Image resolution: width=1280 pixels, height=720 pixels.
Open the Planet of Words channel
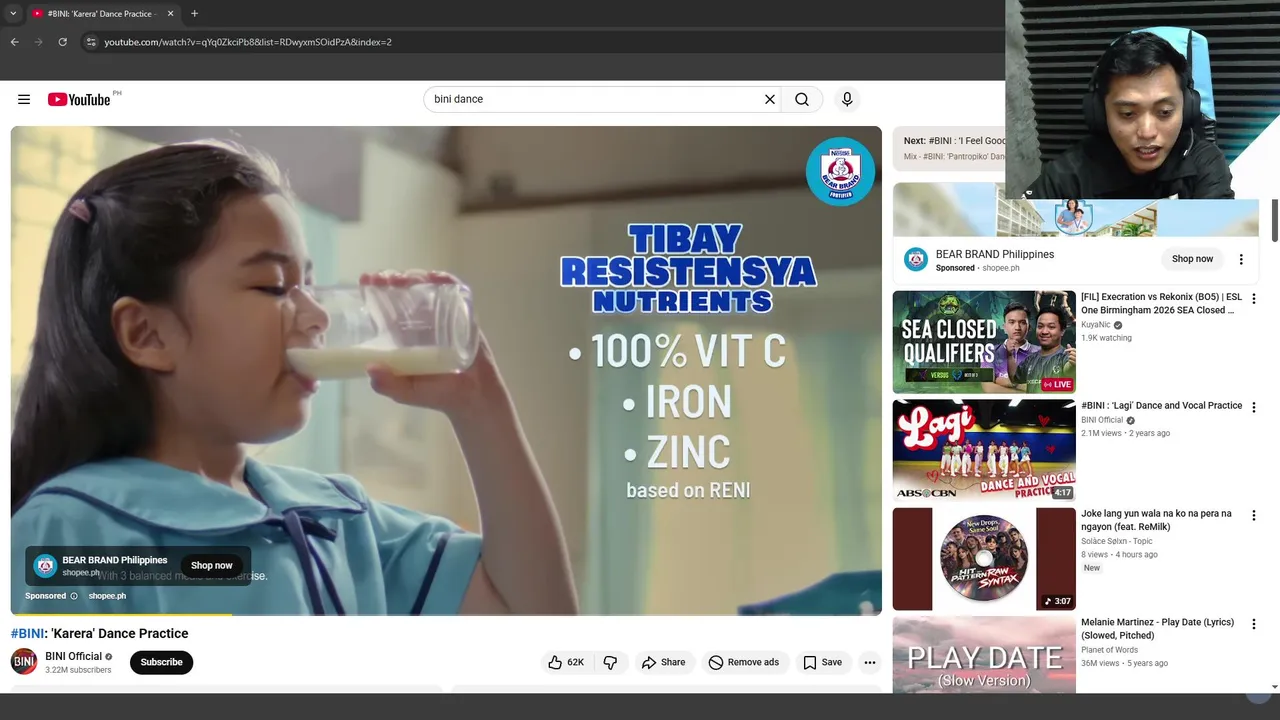(x=1109, y=650)
